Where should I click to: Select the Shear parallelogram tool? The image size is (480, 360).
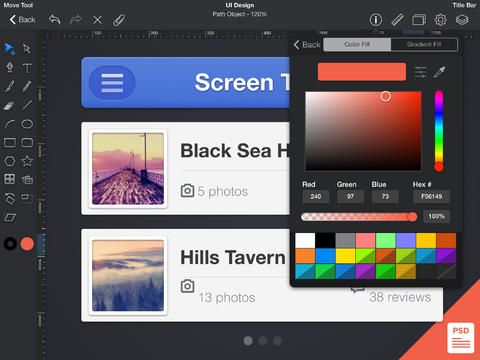(x=10, y=218)
